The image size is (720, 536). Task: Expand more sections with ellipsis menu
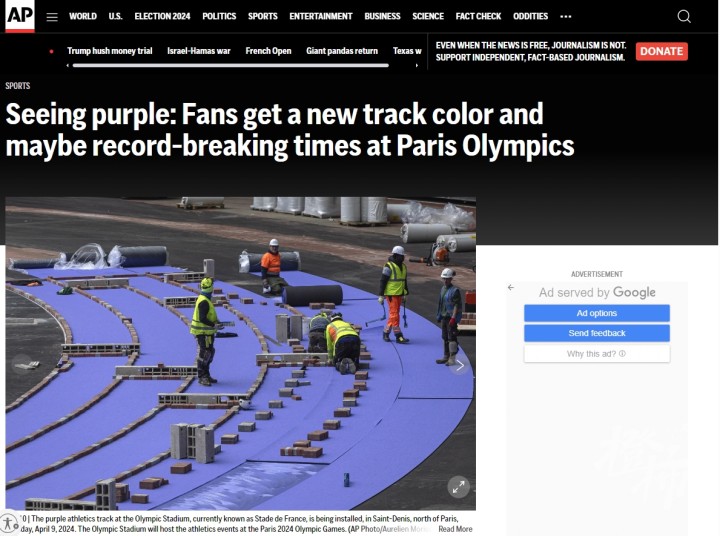point(566,17)
